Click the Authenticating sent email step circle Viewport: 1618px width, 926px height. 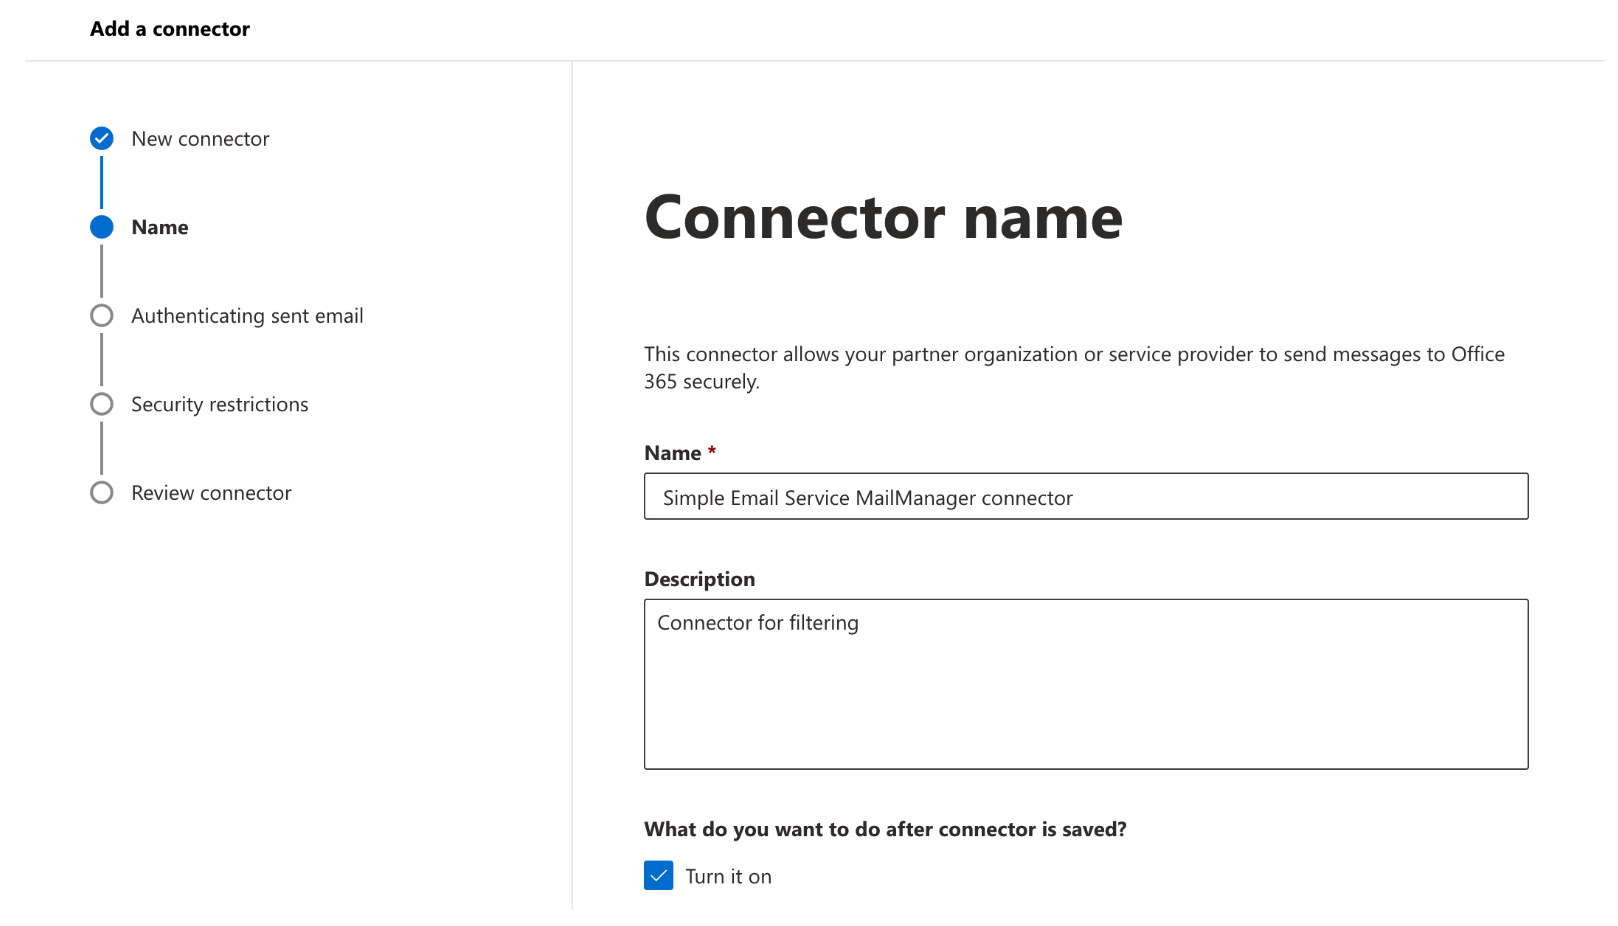tap(101, 315)
